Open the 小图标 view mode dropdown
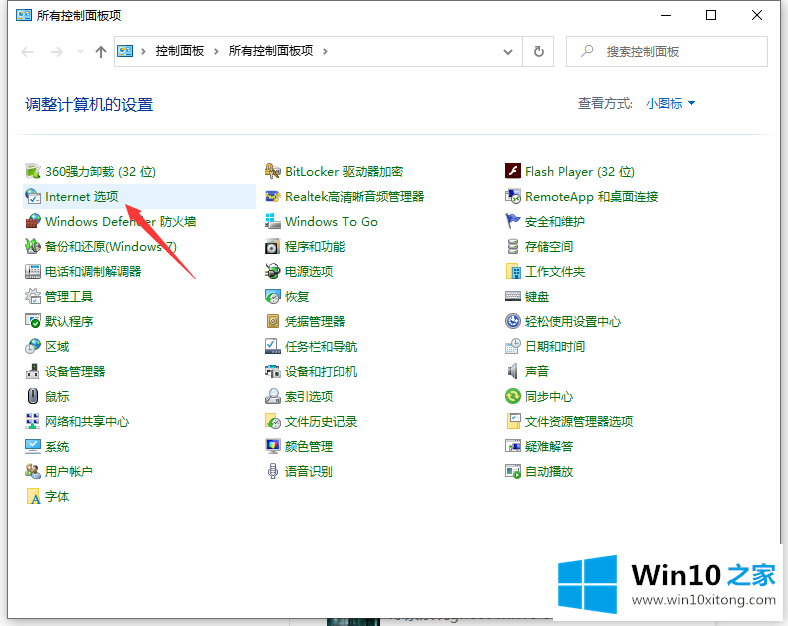 pos(670,103)
